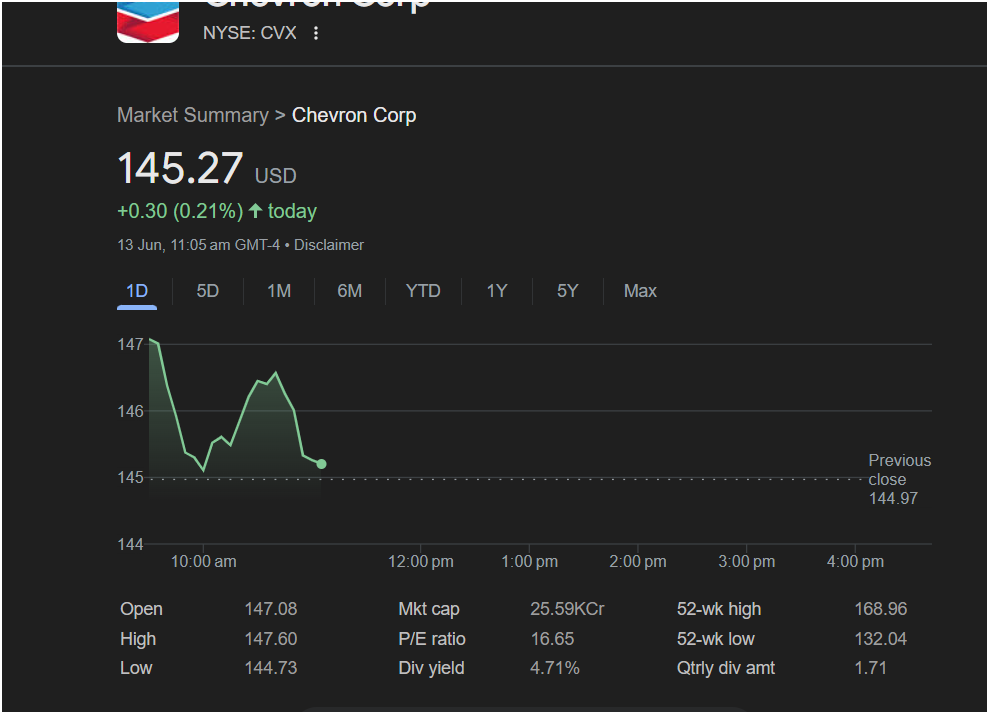
Task: Click the Chevron company logo
Action: [x=148, y=21]
